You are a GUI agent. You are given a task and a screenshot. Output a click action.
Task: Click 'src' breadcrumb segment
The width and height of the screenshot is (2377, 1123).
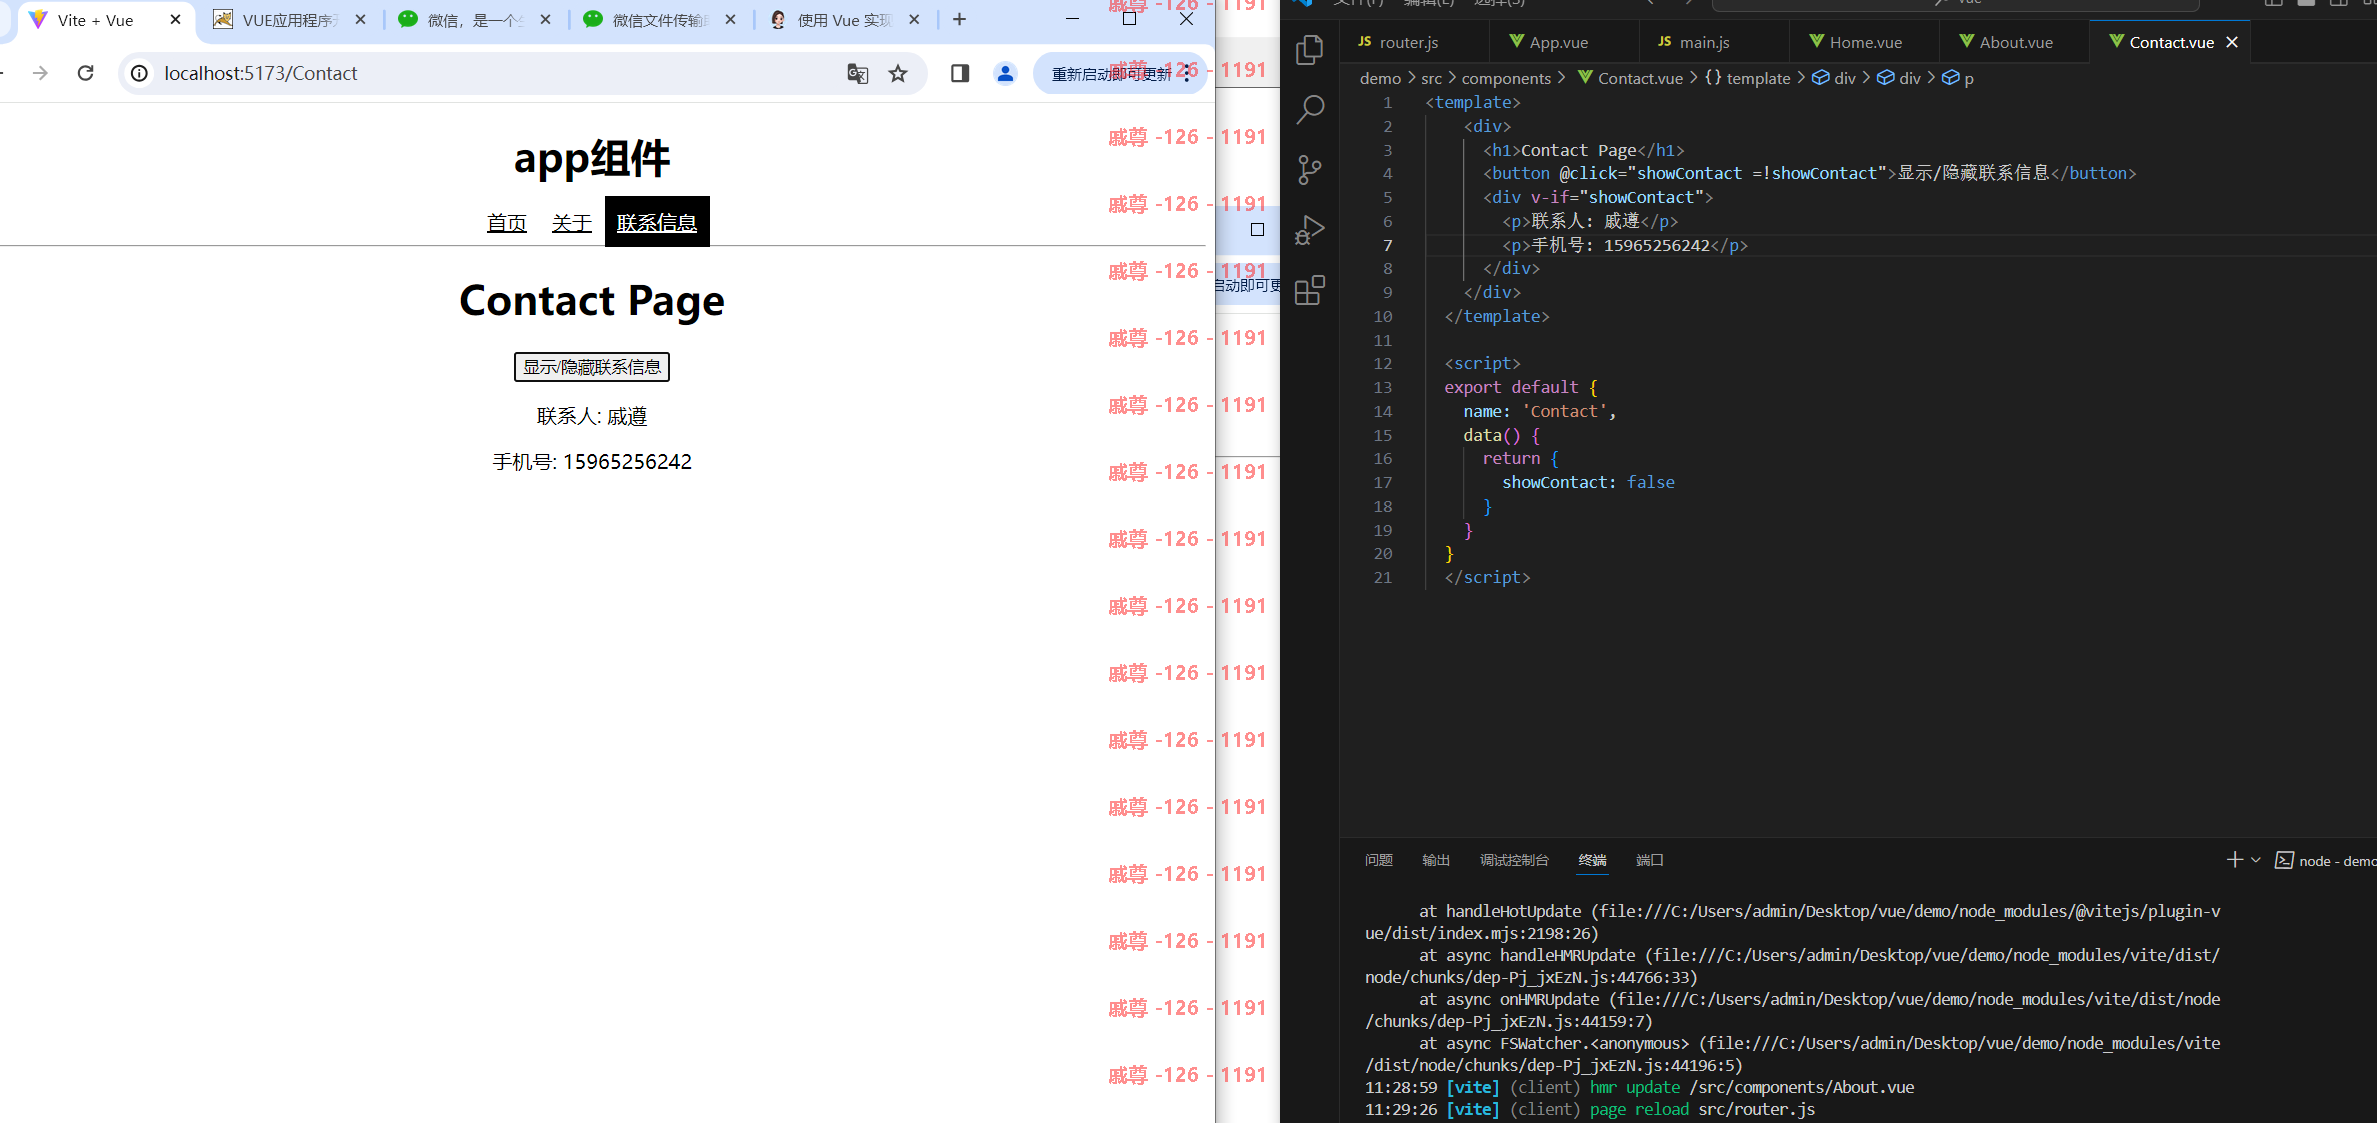coord(1431,78)
